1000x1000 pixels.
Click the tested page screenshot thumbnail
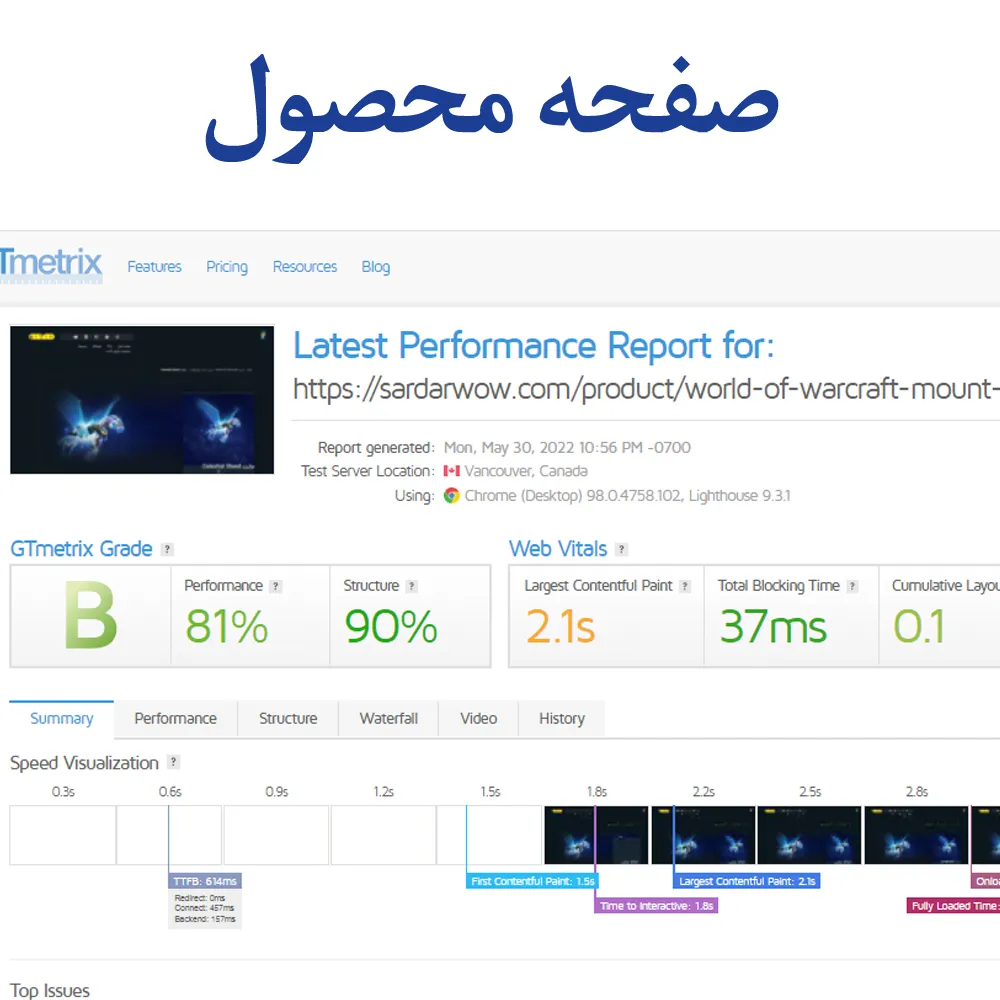[142, 400]
